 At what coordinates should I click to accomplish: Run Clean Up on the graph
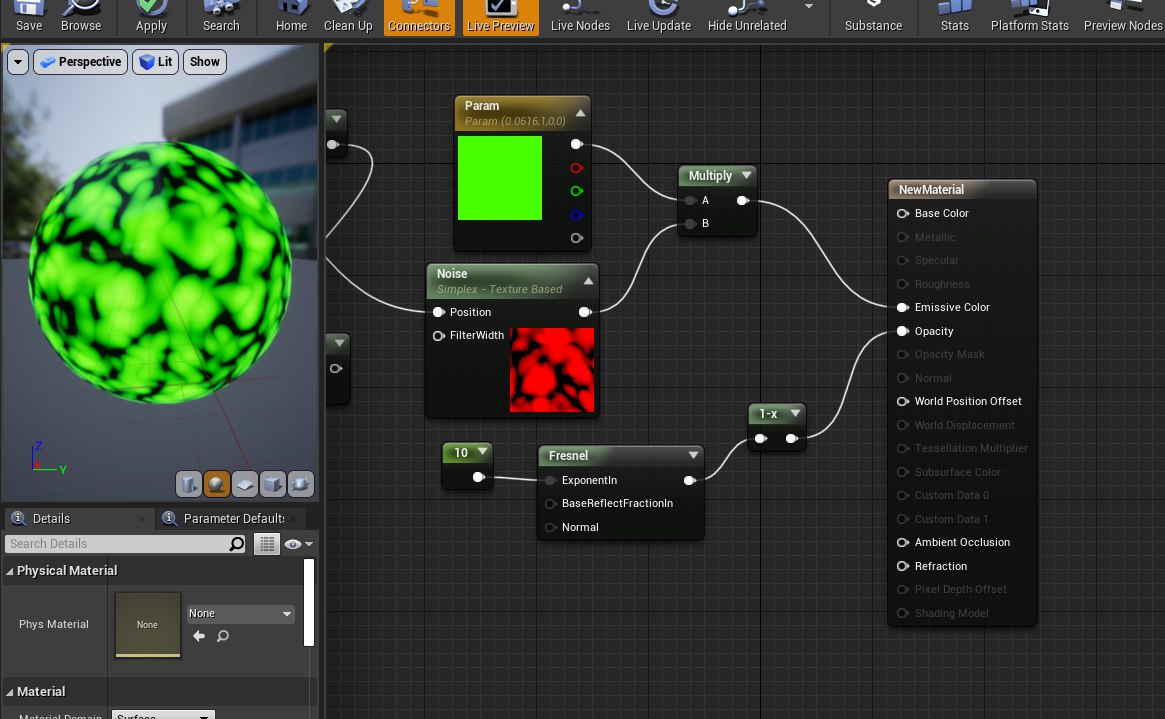pyautogui.click(x=348, y=17)
